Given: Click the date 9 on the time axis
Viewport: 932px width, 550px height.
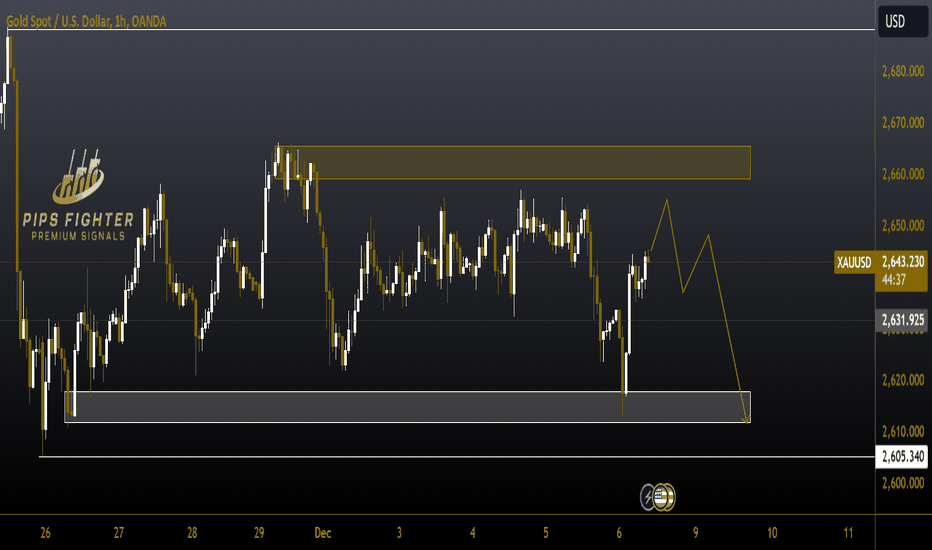Looking at the screenshot, I should 695,533.
